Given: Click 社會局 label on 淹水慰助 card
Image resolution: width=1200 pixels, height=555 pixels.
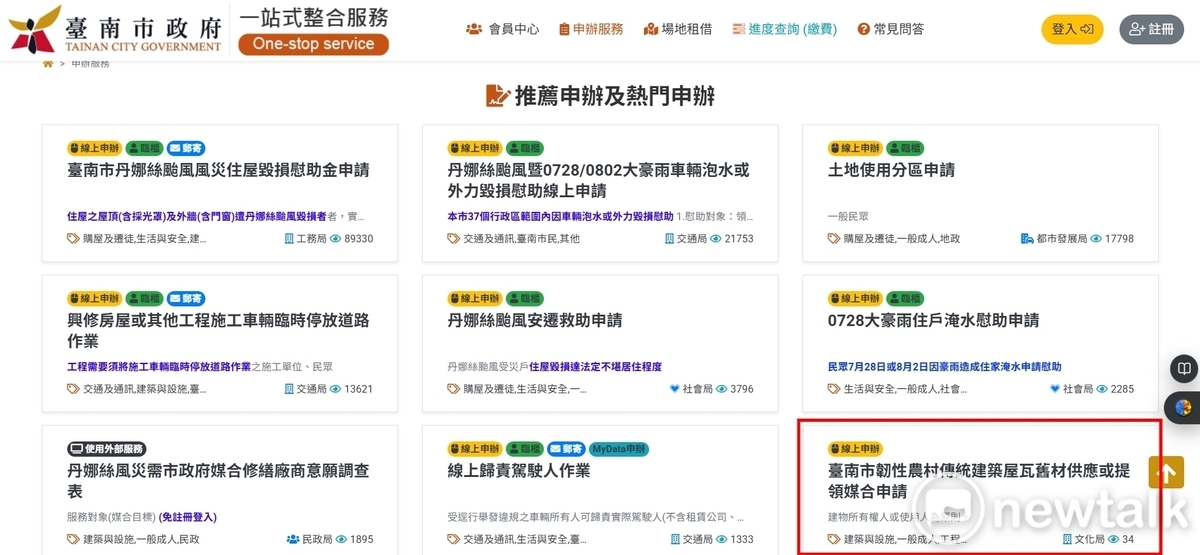Looking at the screenshot, I should tap(1071, 389).
